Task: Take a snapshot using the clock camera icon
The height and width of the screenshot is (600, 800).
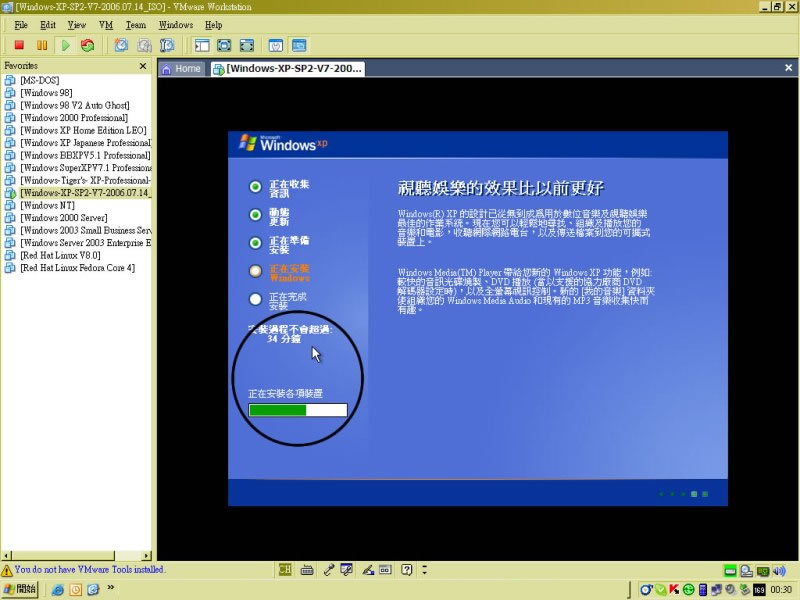Action: pyautogui.click(x=121, y=45)
